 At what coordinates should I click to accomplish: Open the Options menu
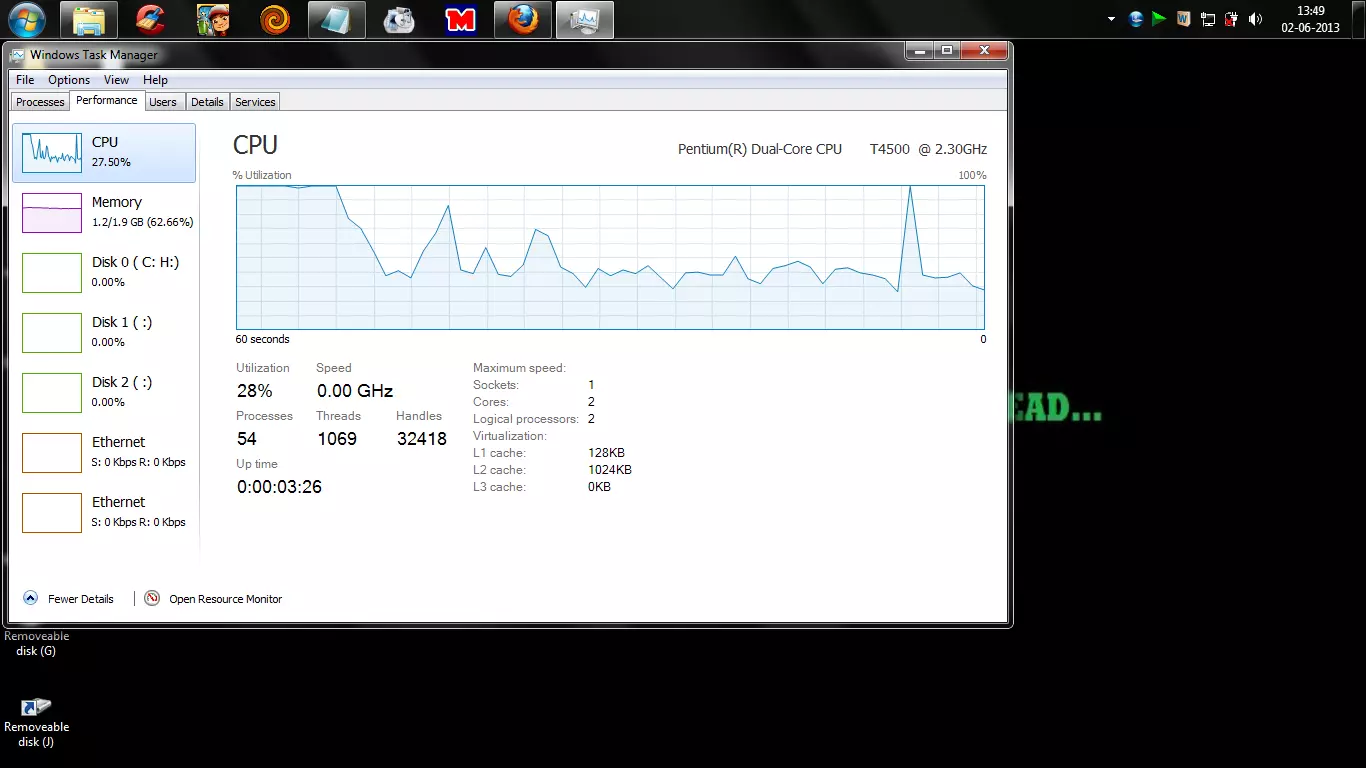[69, 80]
